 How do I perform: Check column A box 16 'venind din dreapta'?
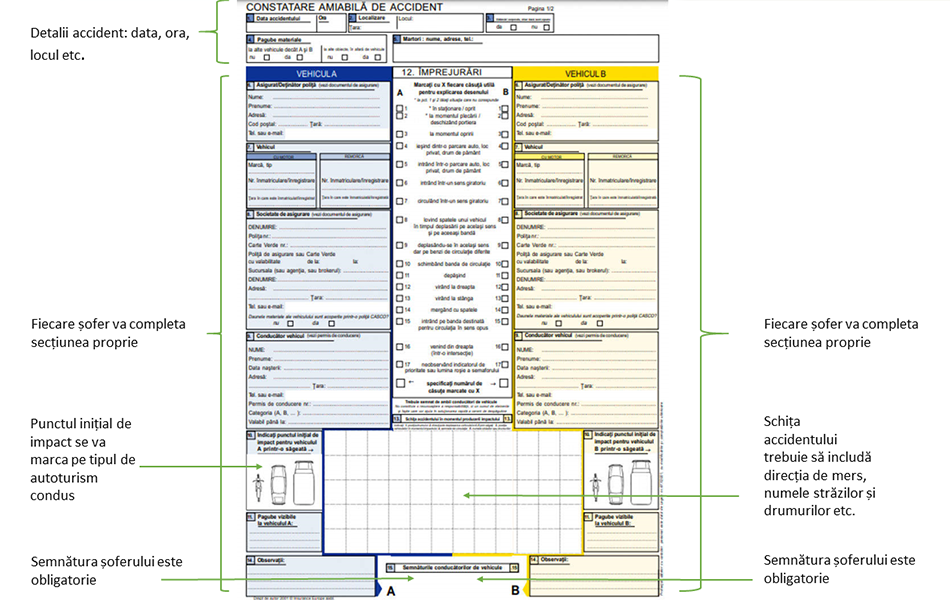[399, 347]
